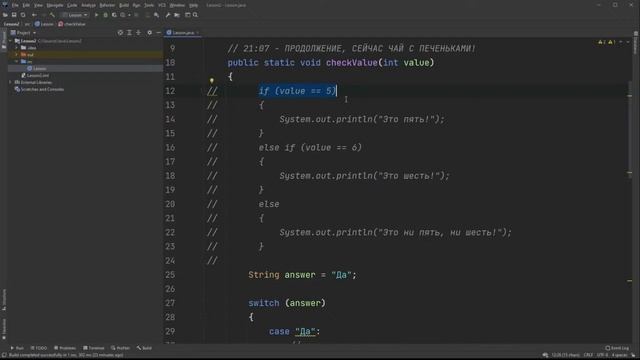The image size is (640, 360).
Task: Collapse the Lesson2 project root node
Action: click(11, 41)
